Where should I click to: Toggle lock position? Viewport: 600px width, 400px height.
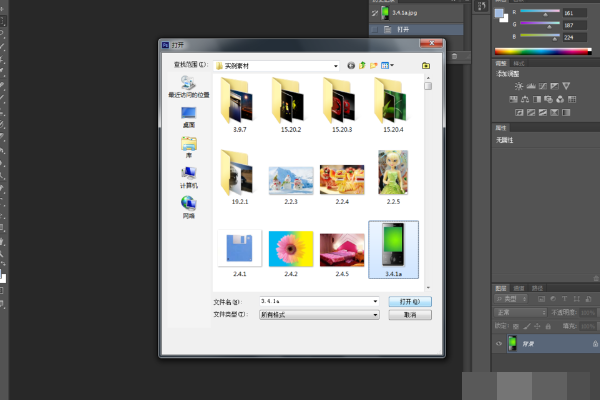tap(537, 327)
